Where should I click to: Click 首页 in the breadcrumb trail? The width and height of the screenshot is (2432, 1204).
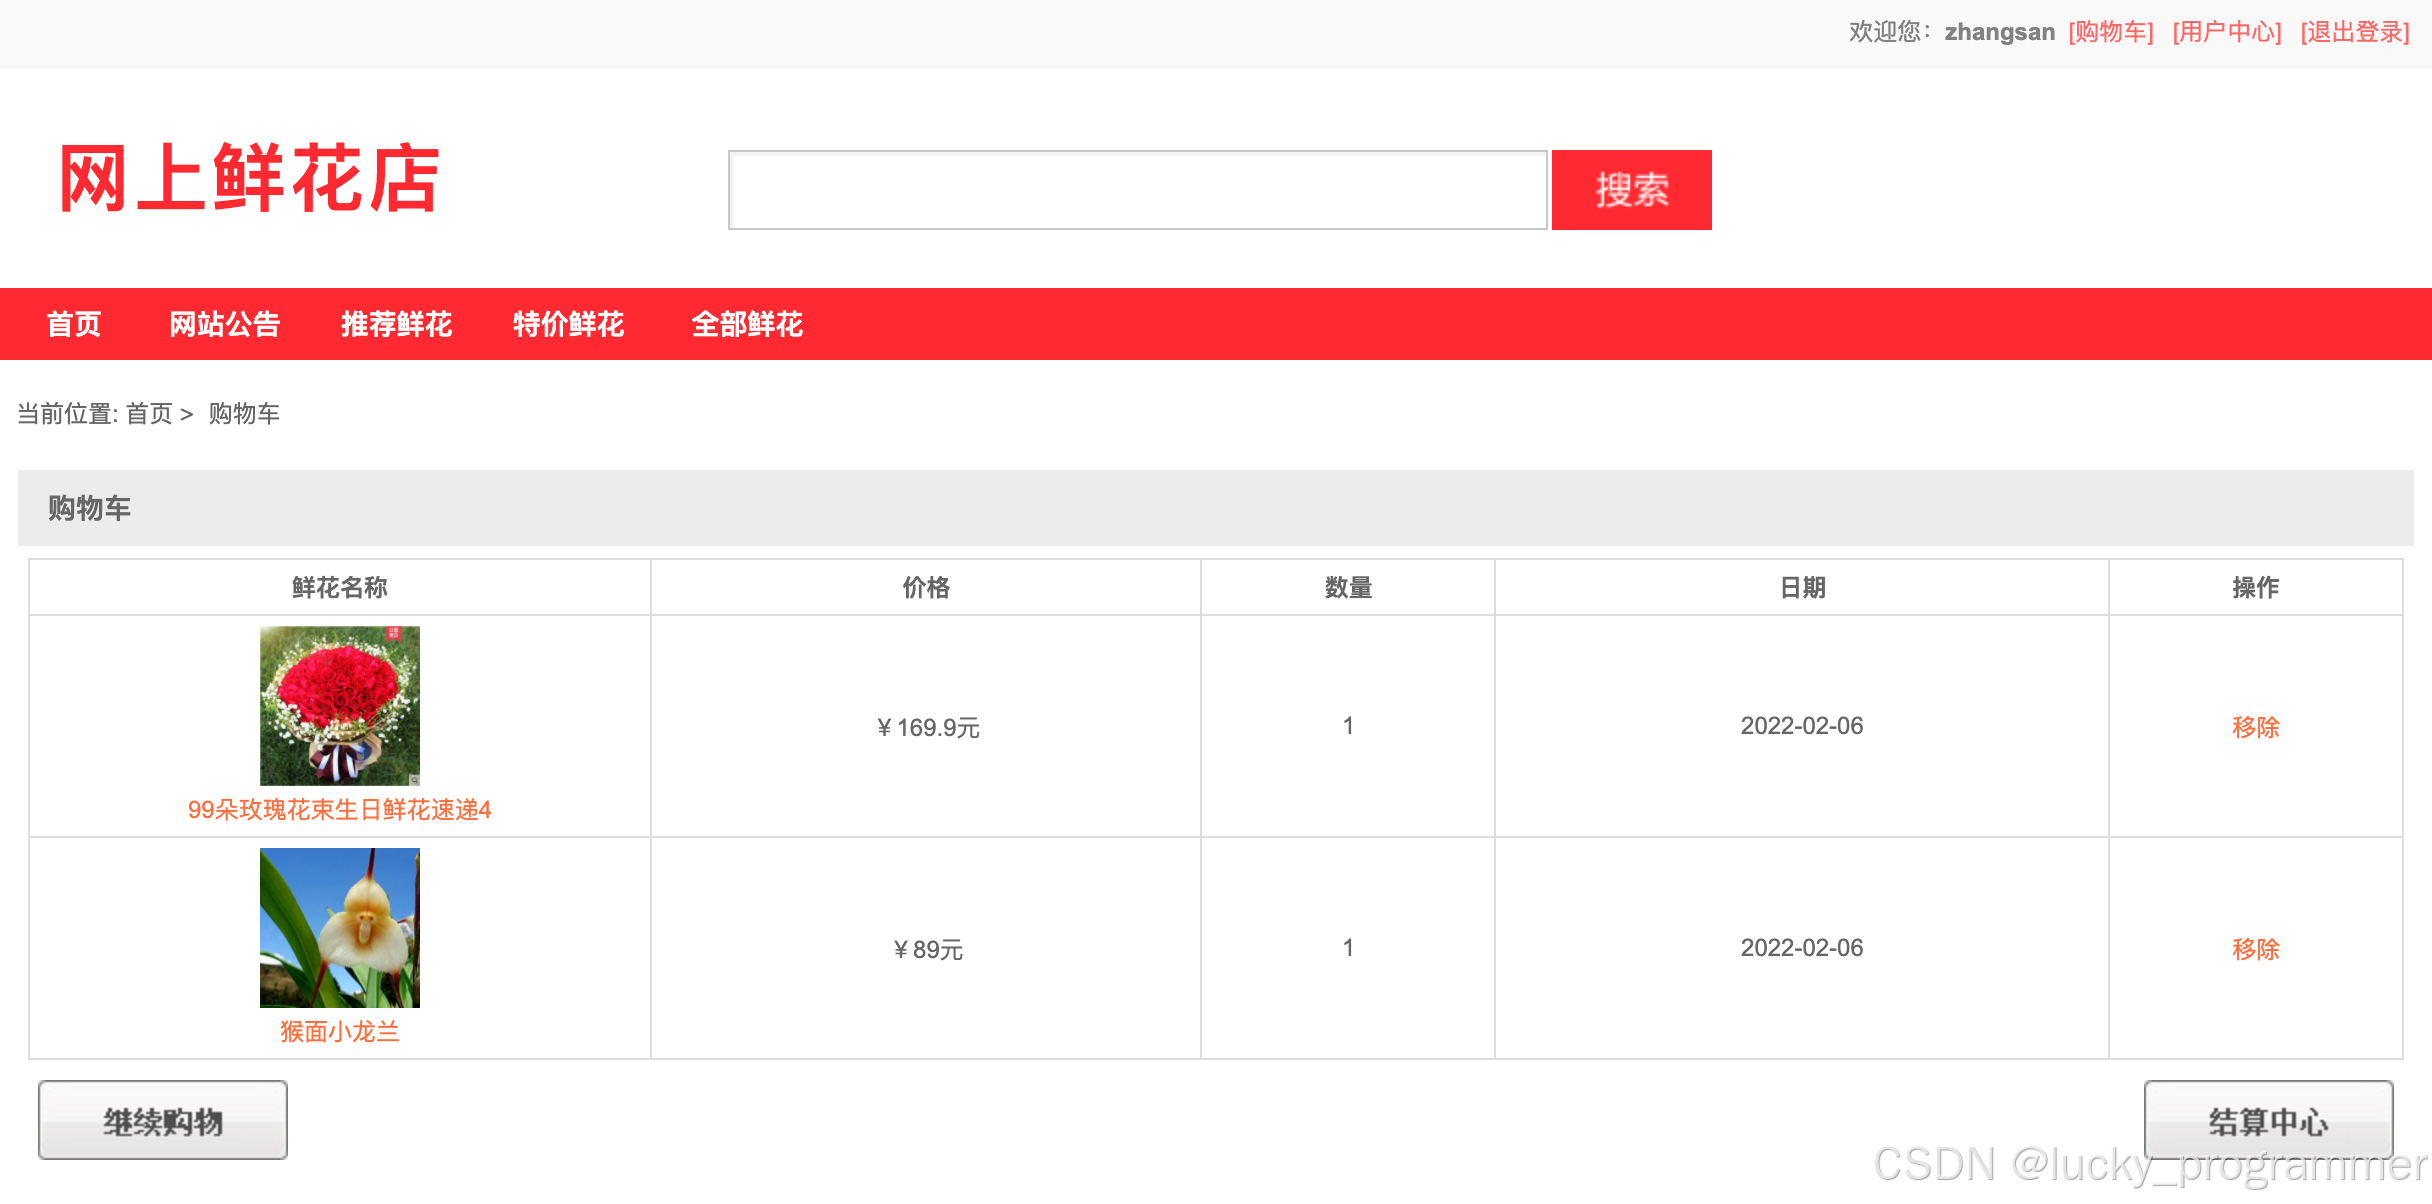pyautogui.click(x=149, y=414)
